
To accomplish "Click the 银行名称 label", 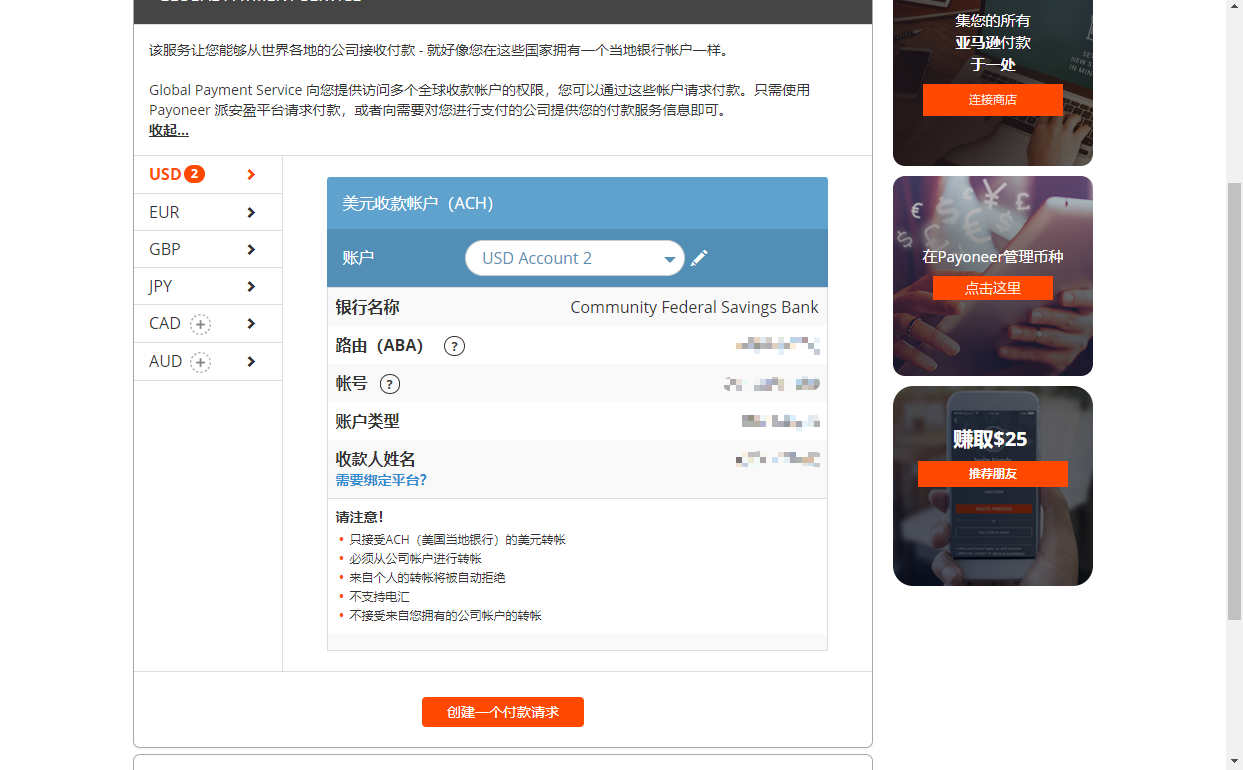I will tap(367, 307).
